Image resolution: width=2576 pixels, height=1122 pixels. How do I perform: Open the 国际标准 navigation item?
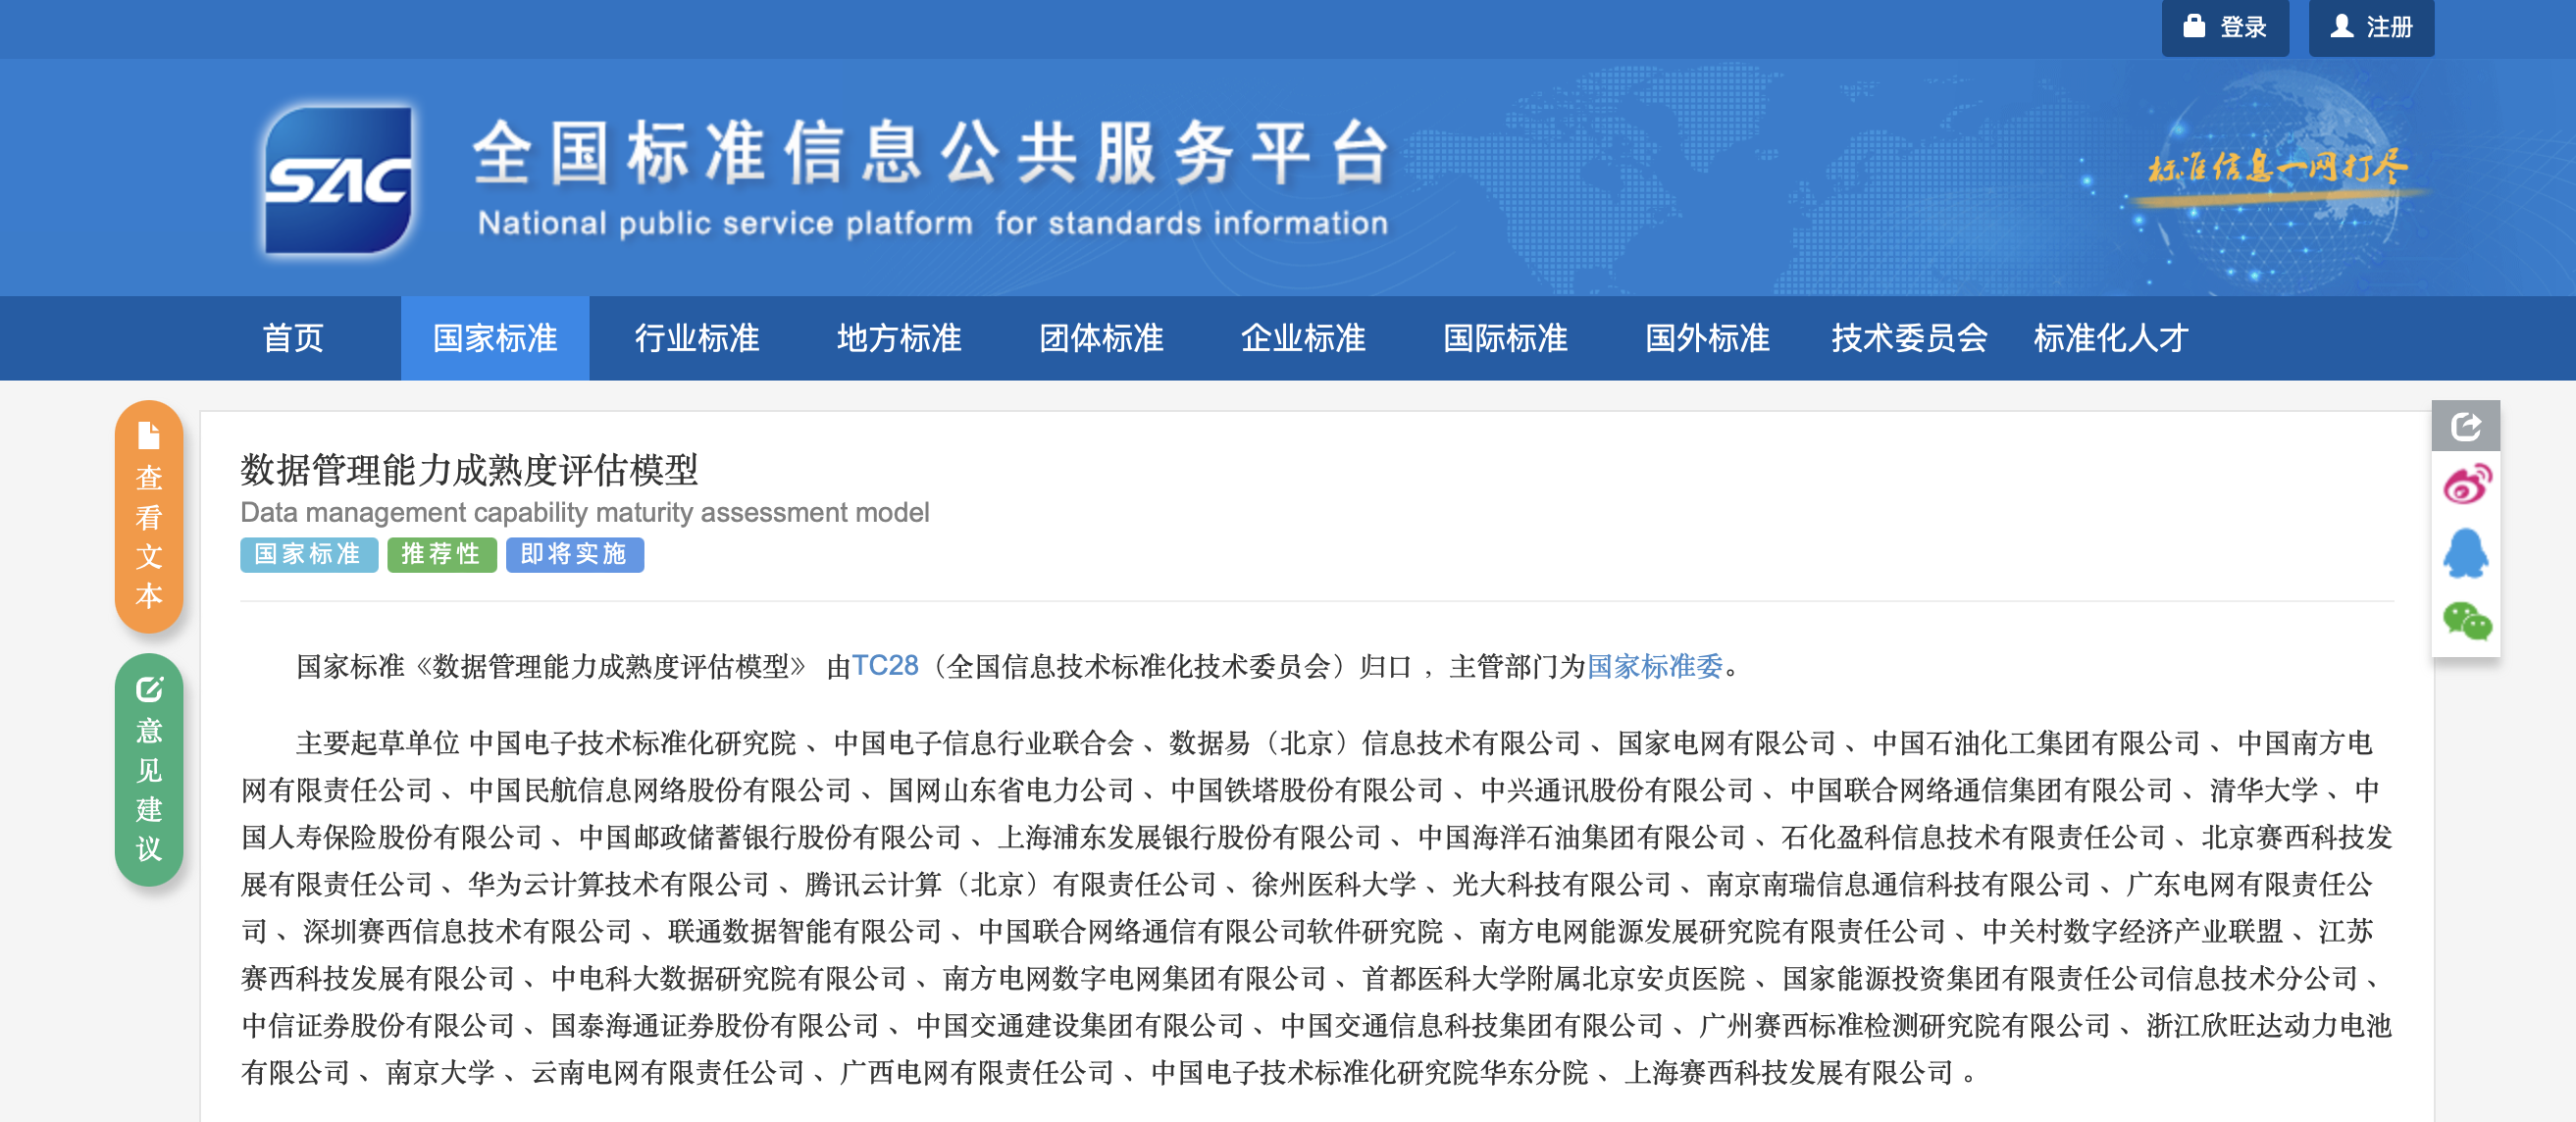pyautogui.click(x=1505, y=338)
